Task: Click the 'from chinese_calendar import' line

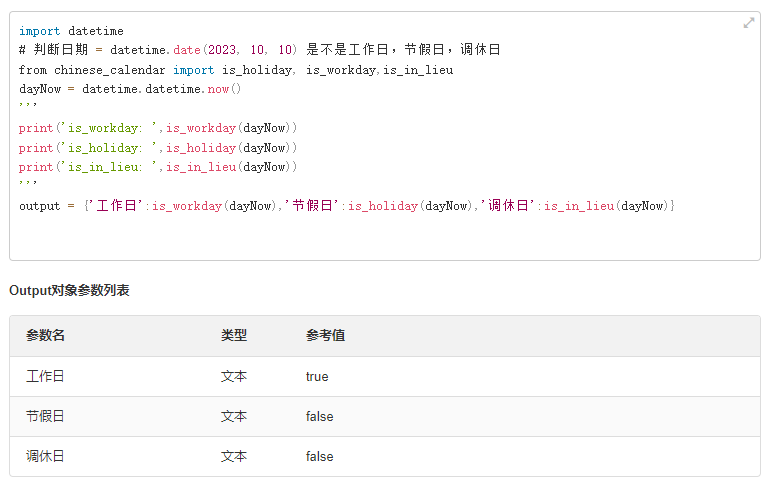Action: tap(236, 70)
